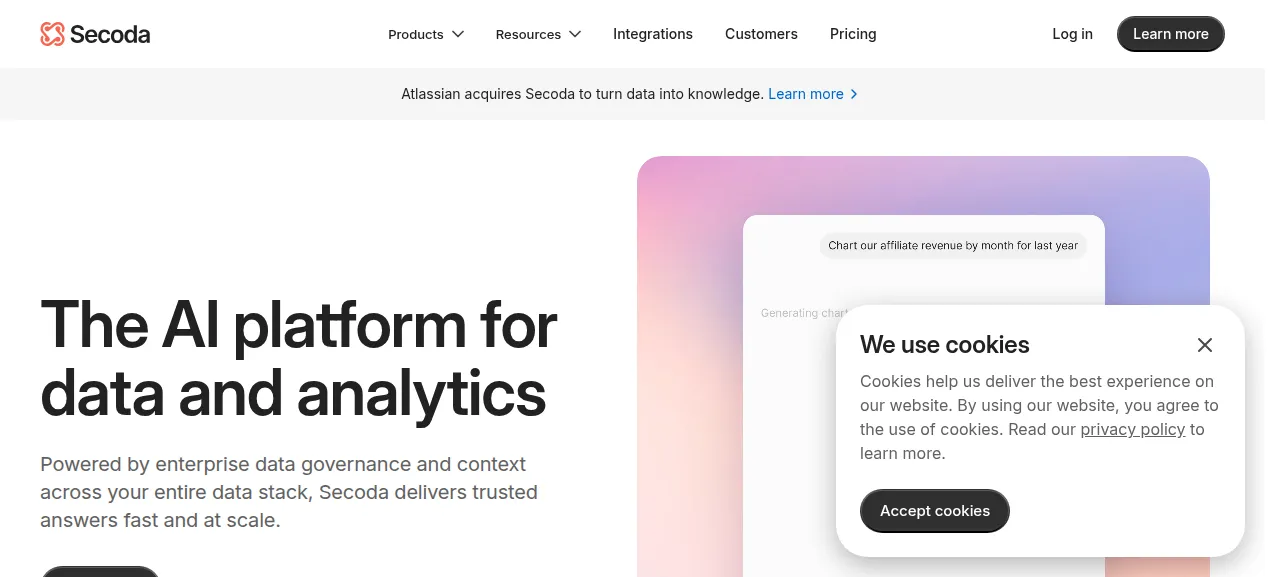The width and height of the screenshot is (1280, 577).
Task: Open the privacy policy link
Action: pos(1133,429)
